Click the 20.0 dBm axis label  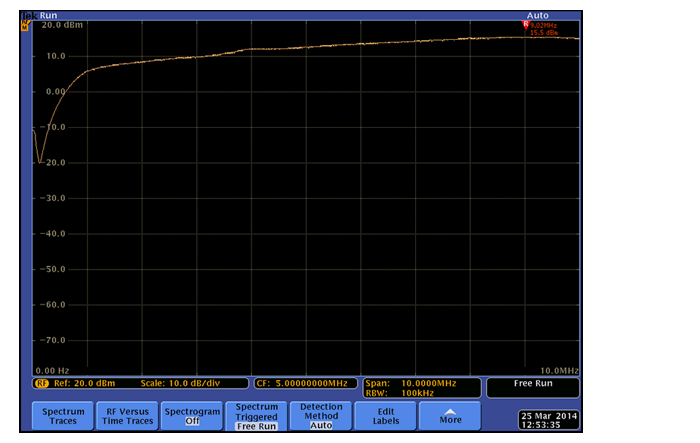(62, 25)
